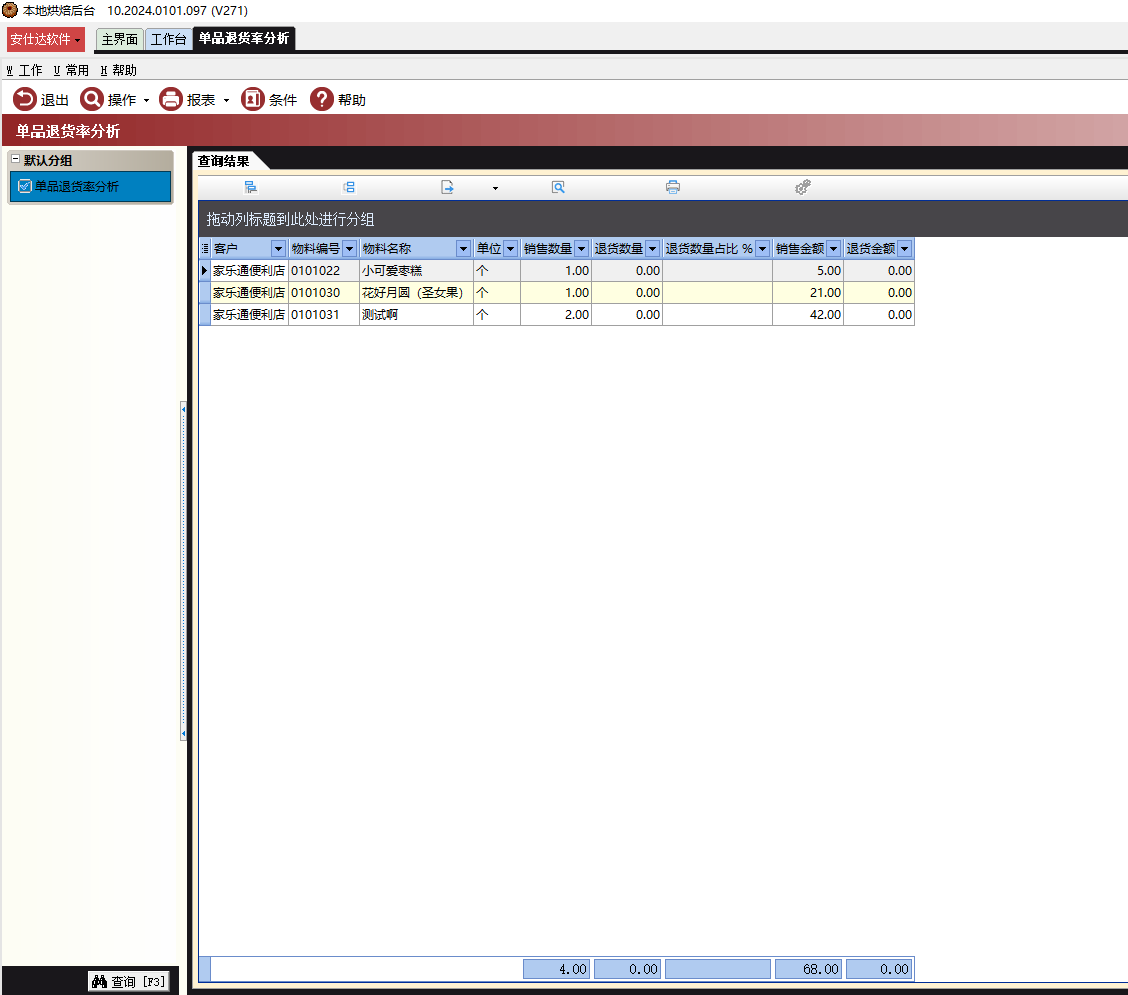Click the 查询 [F3] button

click(129, 981)
